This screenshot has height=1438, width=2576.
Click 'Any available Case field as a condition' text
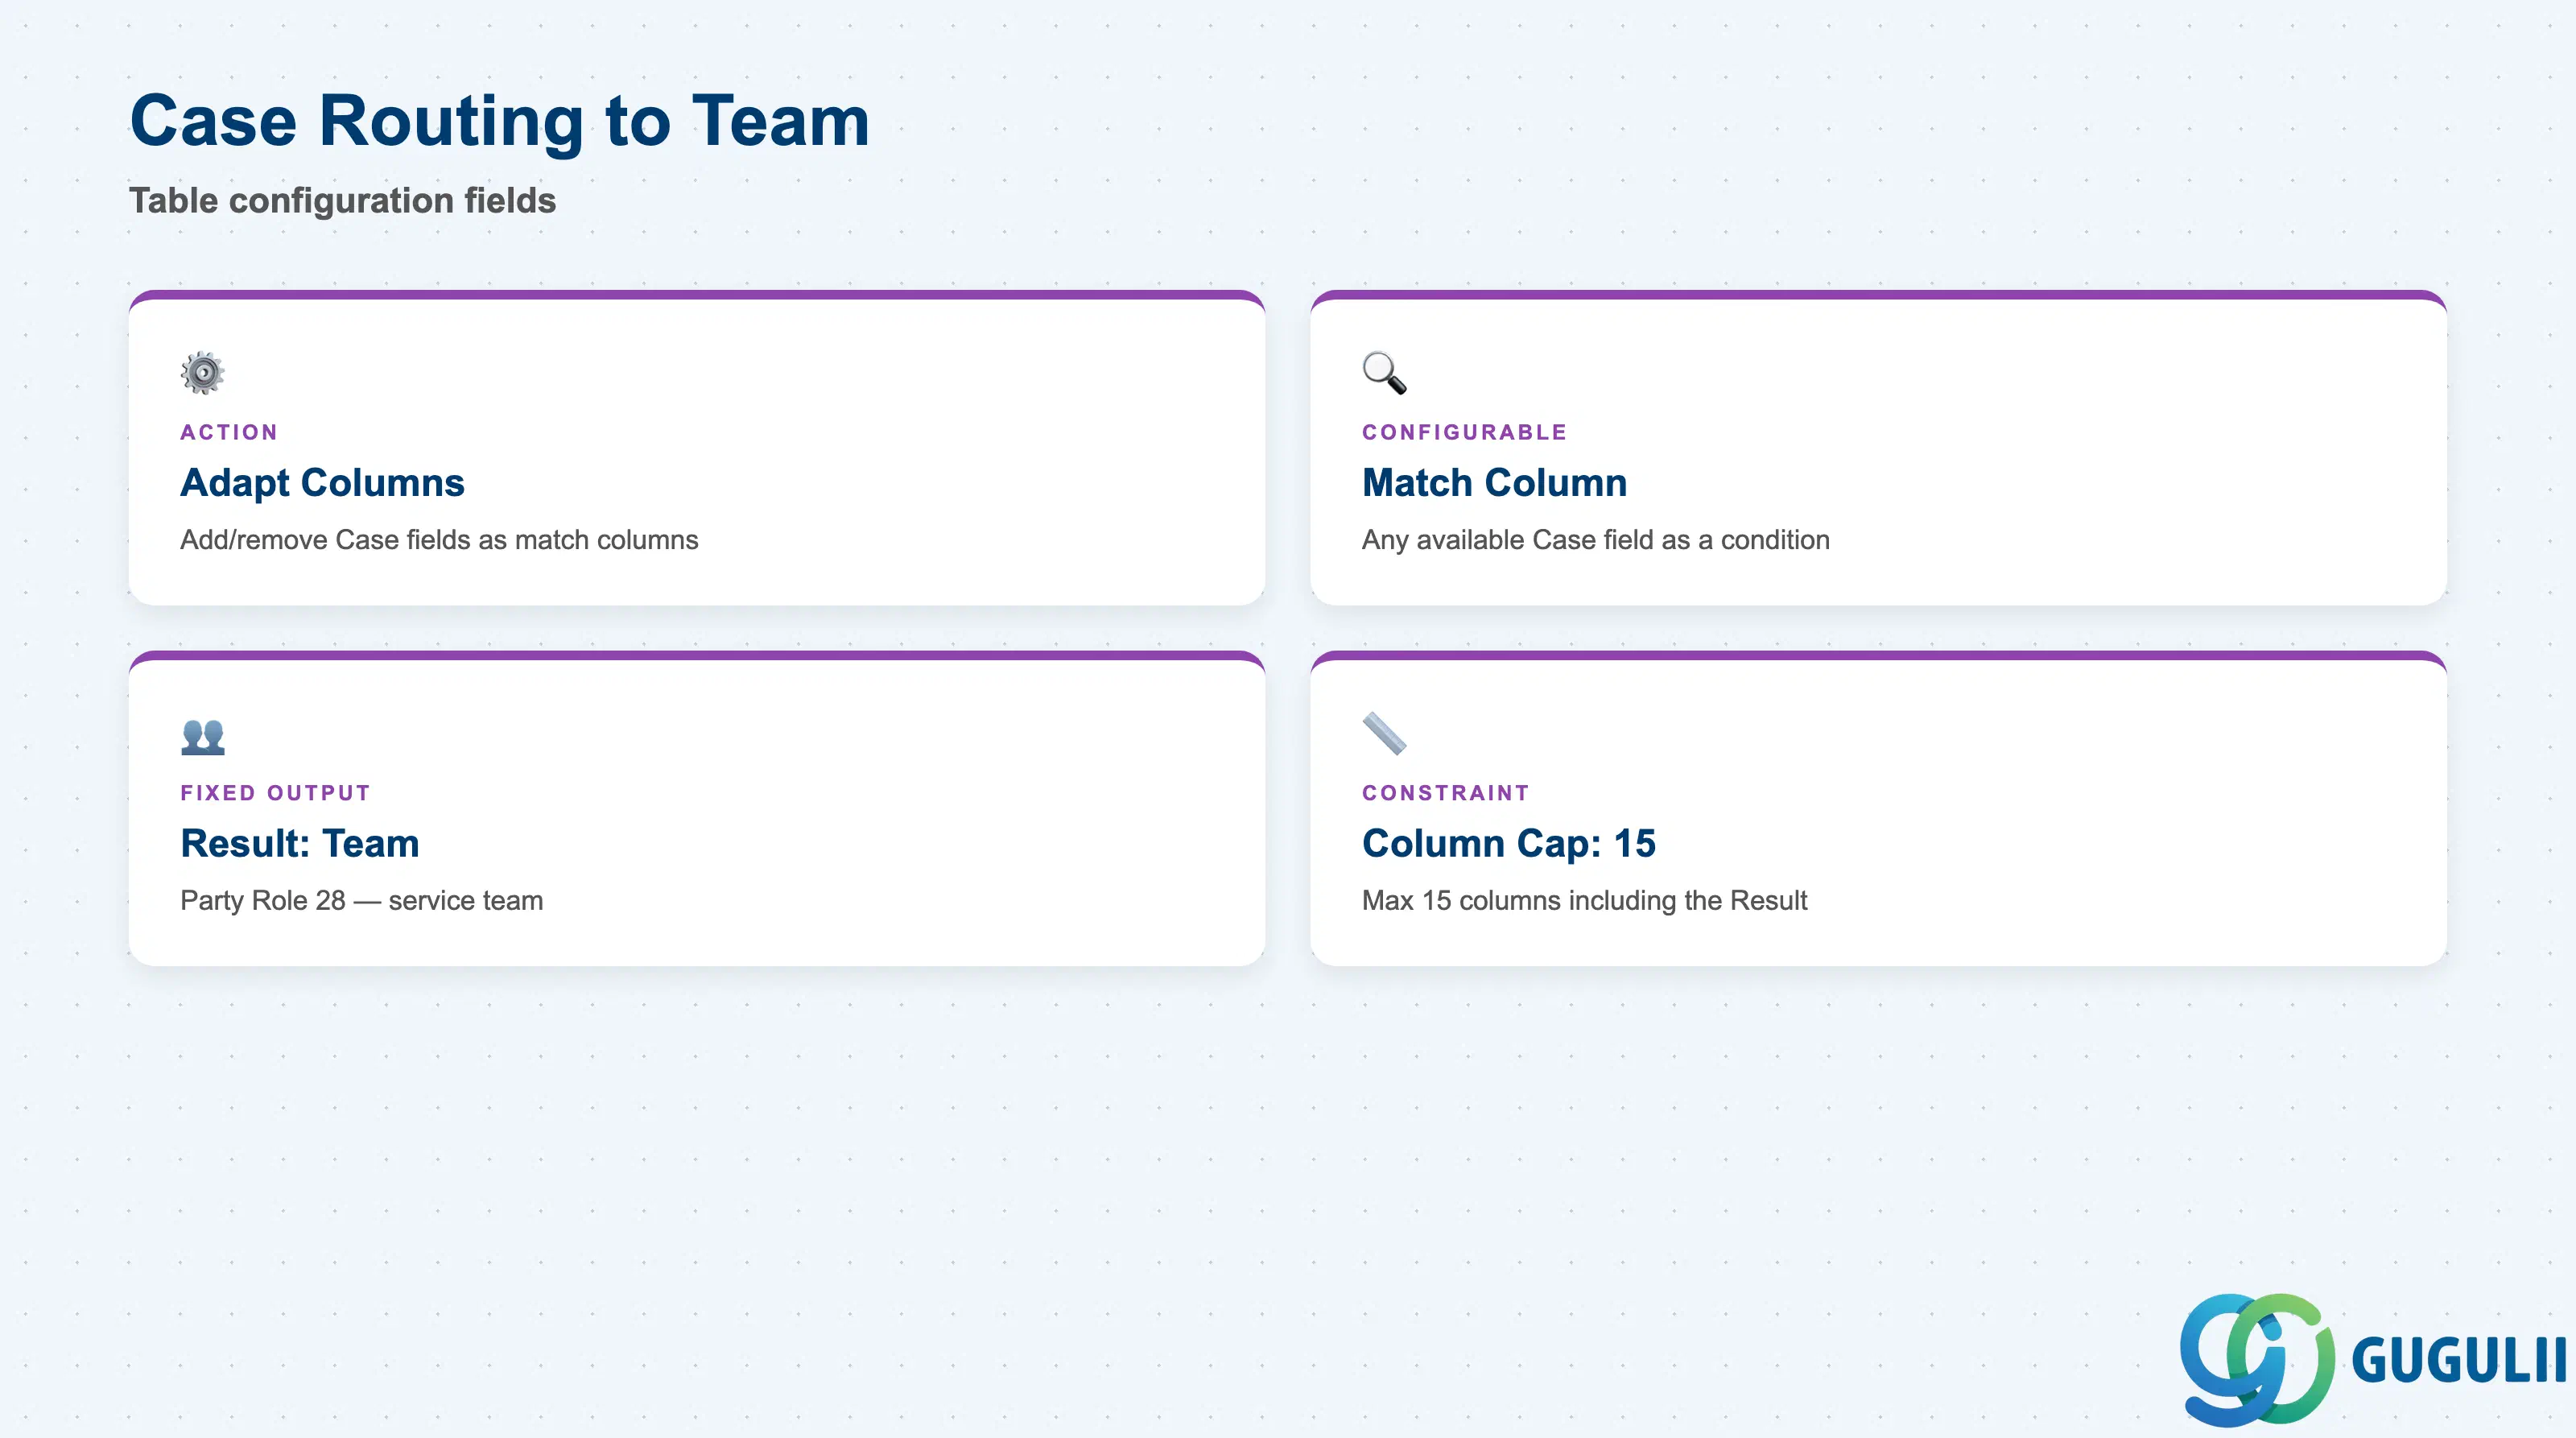tap(1596, 540)
